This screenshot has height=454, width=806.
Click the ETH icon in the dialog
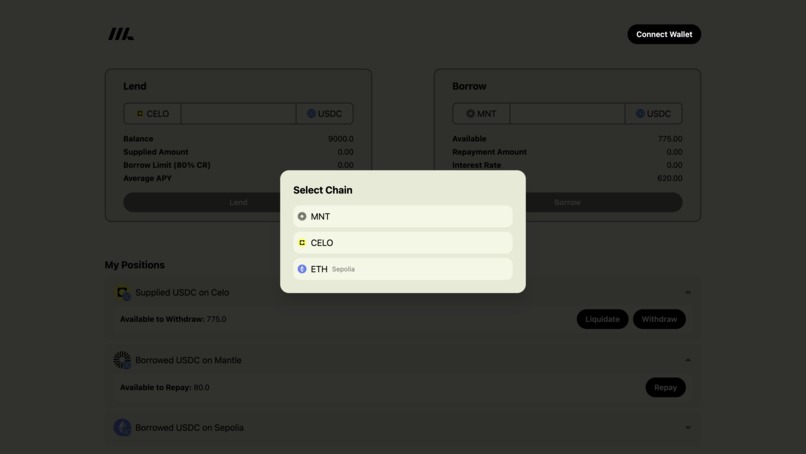(x=302, y=269)
